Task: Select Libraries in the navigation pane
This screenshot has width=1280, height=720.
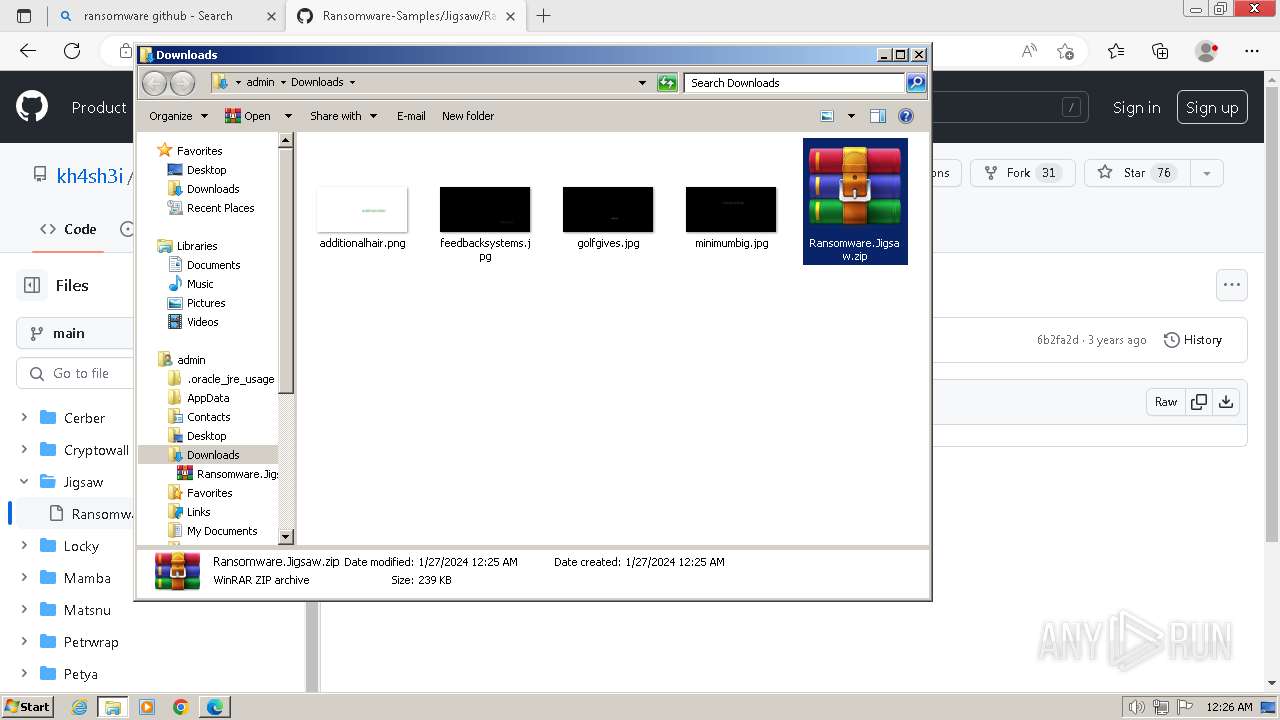Action: tap(197, 246)
